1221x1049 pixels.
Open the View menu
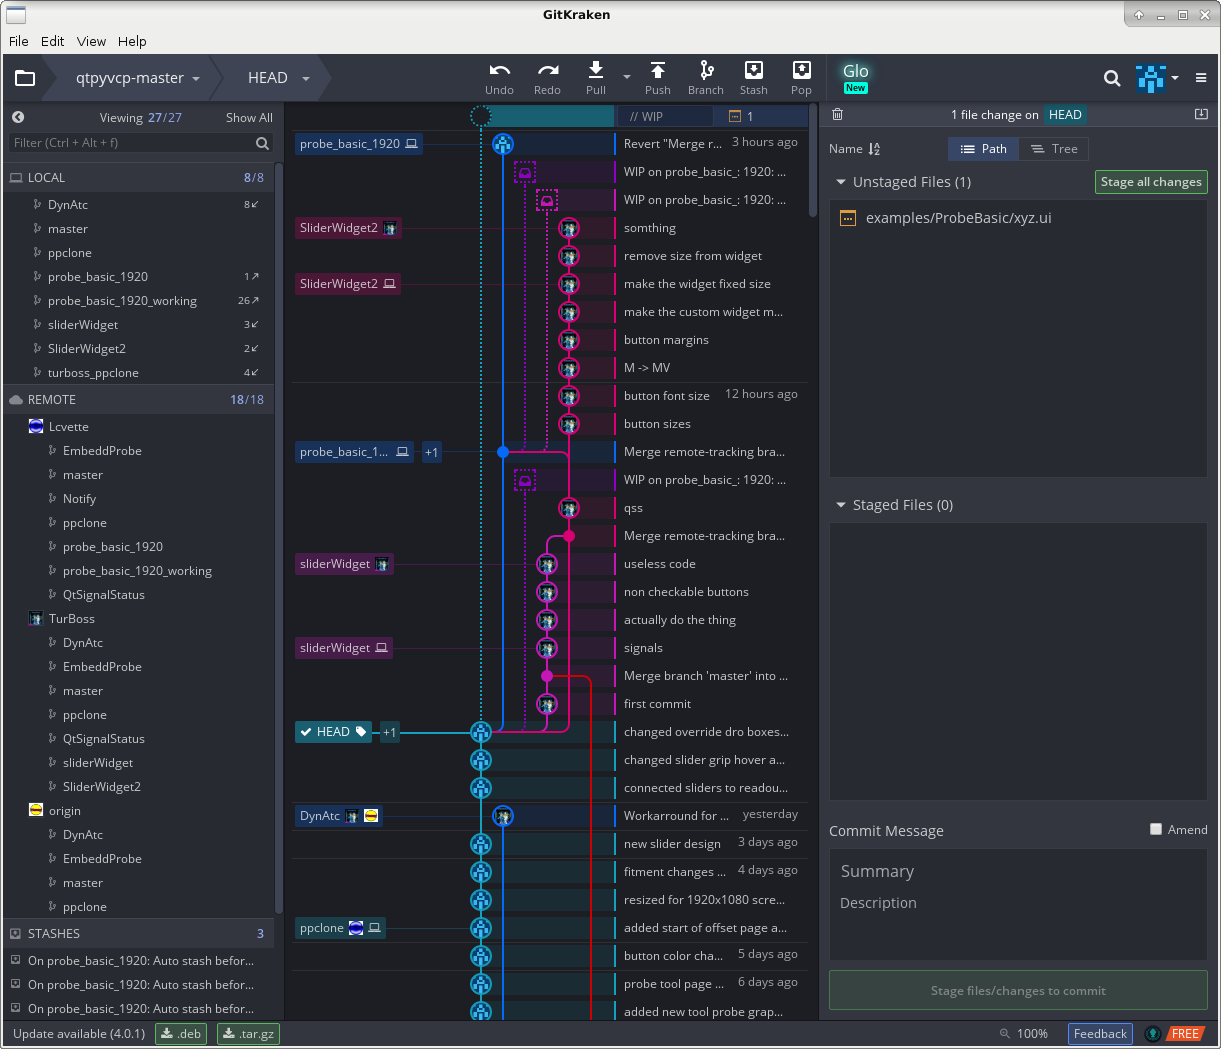point(91,41)
